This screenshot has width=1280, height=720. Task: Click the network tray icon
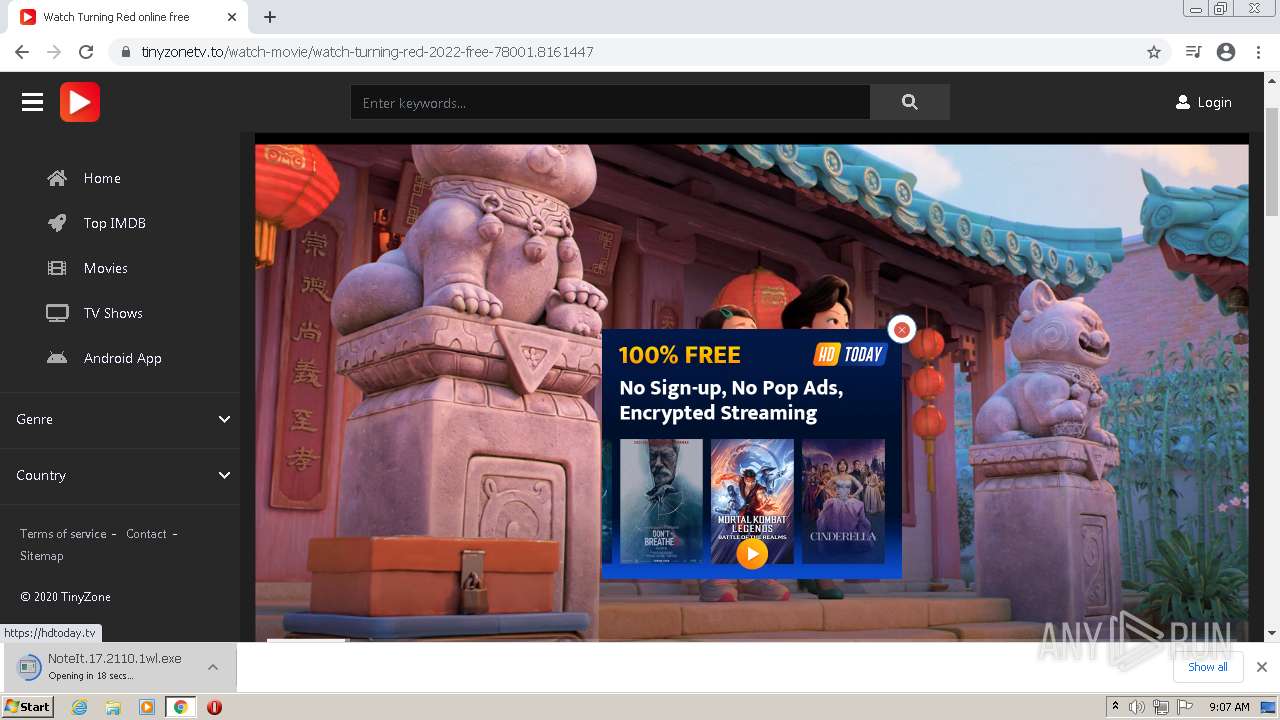point(1160,707)
